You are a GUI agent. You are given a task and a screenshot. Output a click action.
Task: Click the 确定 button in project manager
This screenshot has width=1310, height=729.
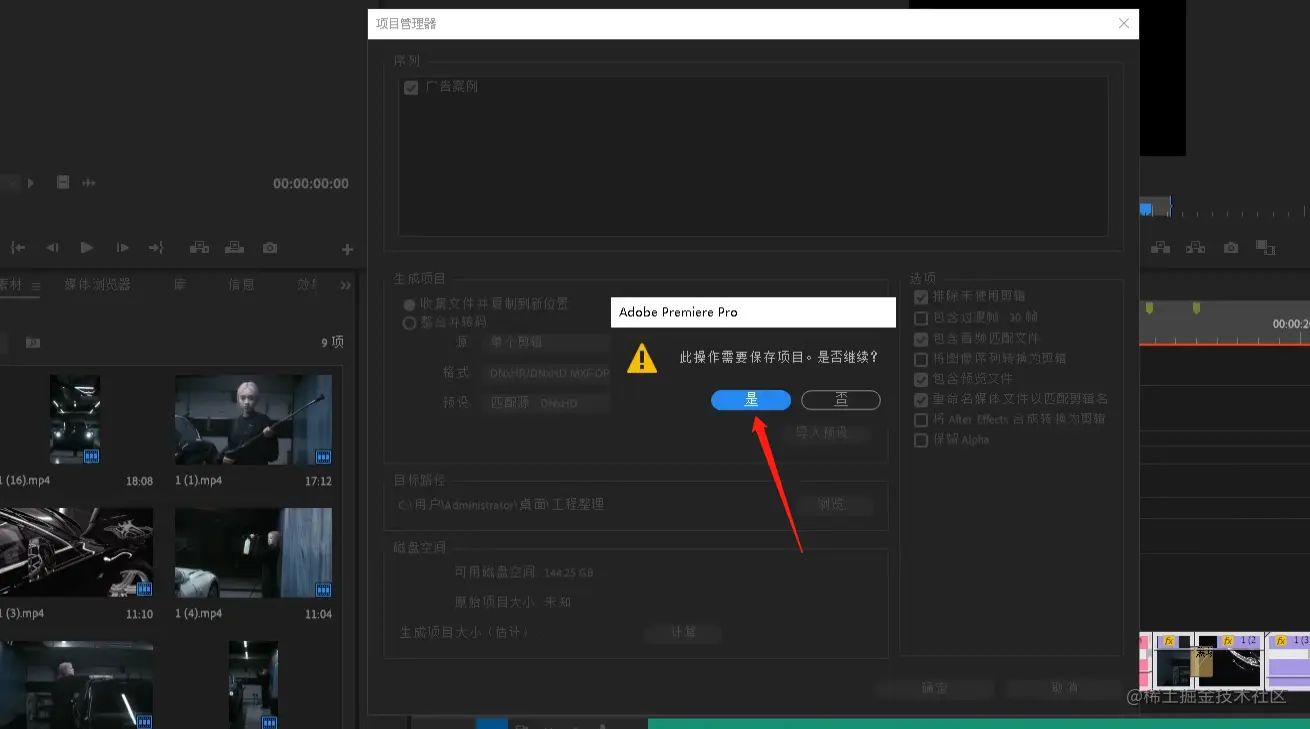(x=933, y=689)
